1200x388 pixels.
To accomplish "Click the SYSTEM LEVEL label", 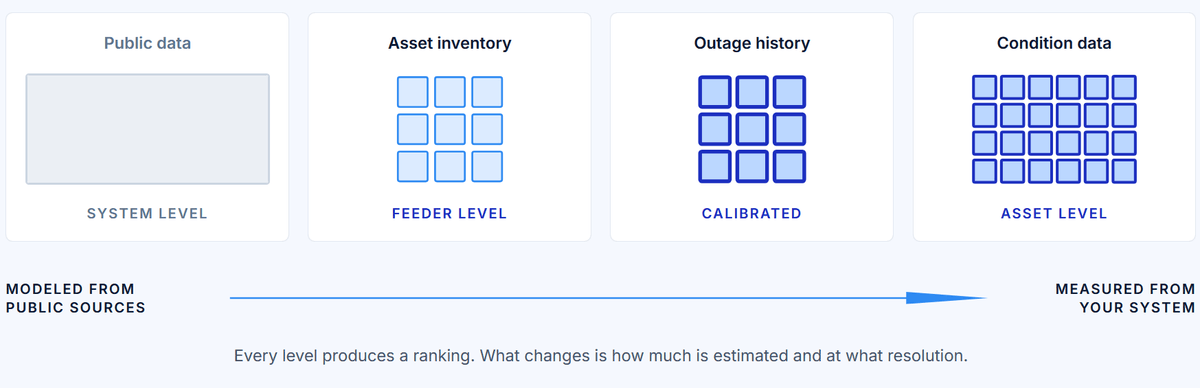I will tap(147, 213).
